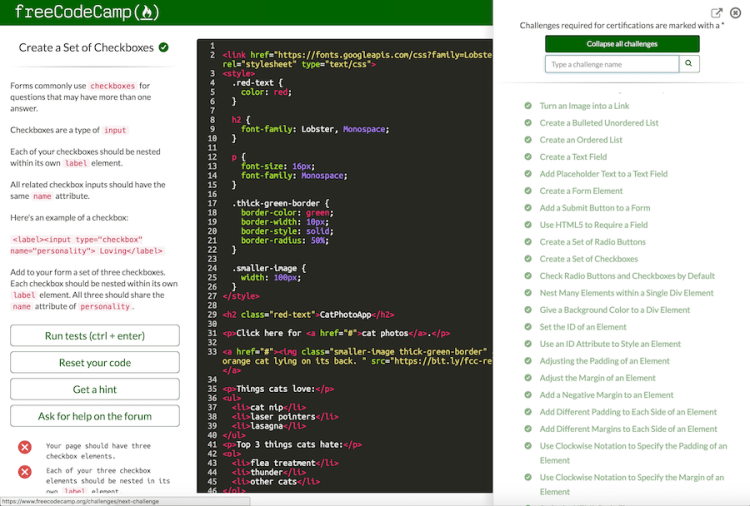Click the freeCodeCamp flame logo
750x506 pixels.
click(x=148, y=13)
